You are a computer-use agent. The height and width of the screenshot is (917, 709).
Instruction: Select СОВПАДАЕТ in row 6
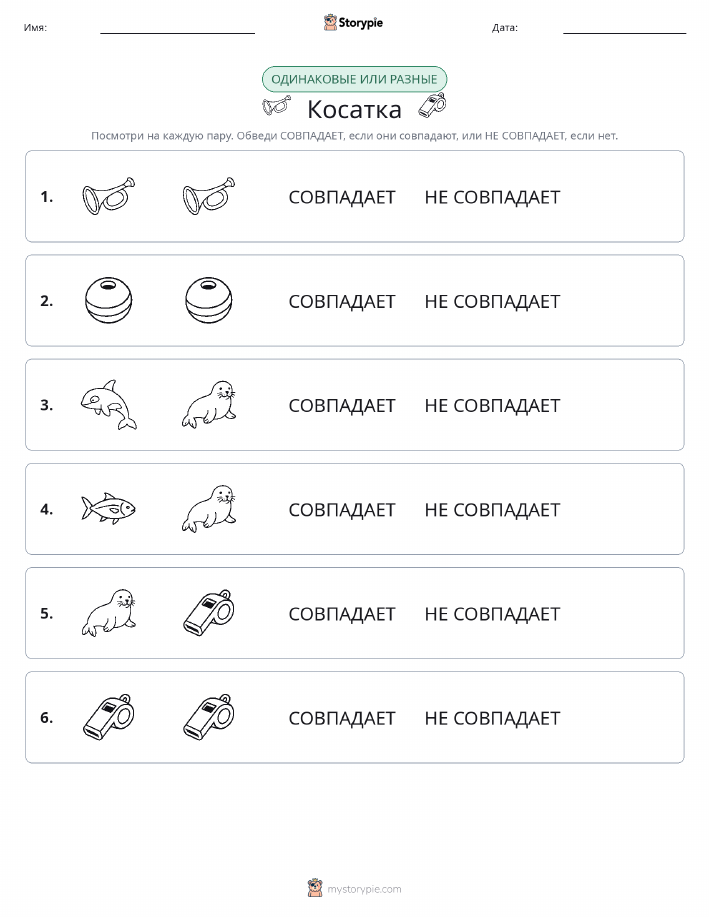point(342,718)
